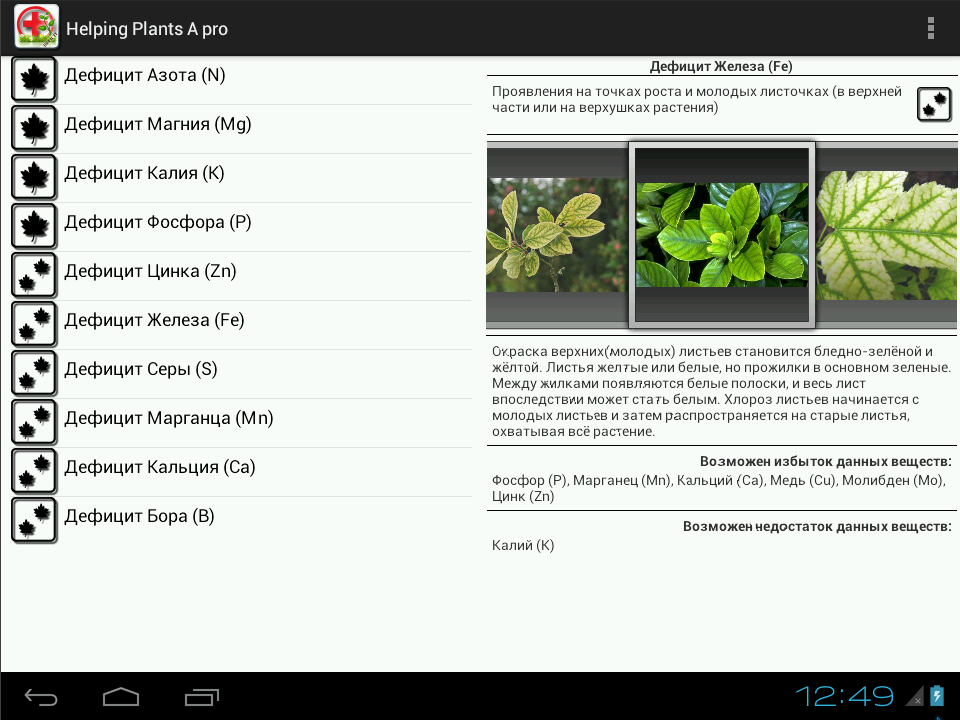Click the maple leaf icon beside Дефицит Азота
This screenshot has height=720, width=960.
34,80
